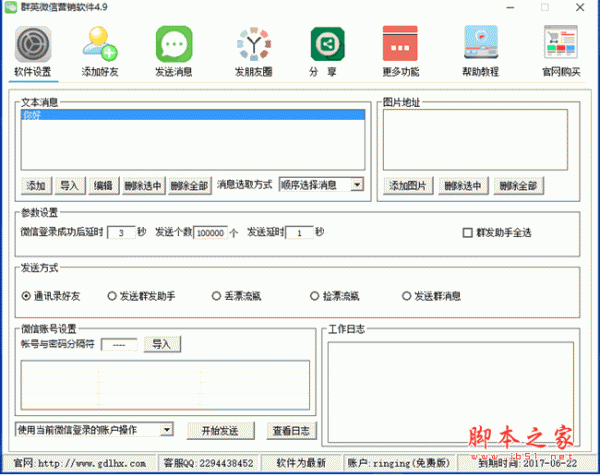Click the 官网 http://www.gdlhx.com status entry

click(80, 463)
